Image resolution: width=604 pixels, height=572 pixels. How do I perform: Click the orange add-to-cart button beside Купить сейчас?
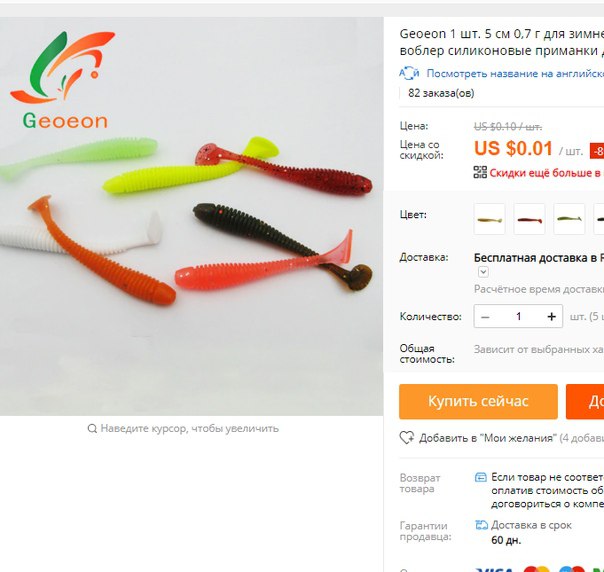pos(585,401)
